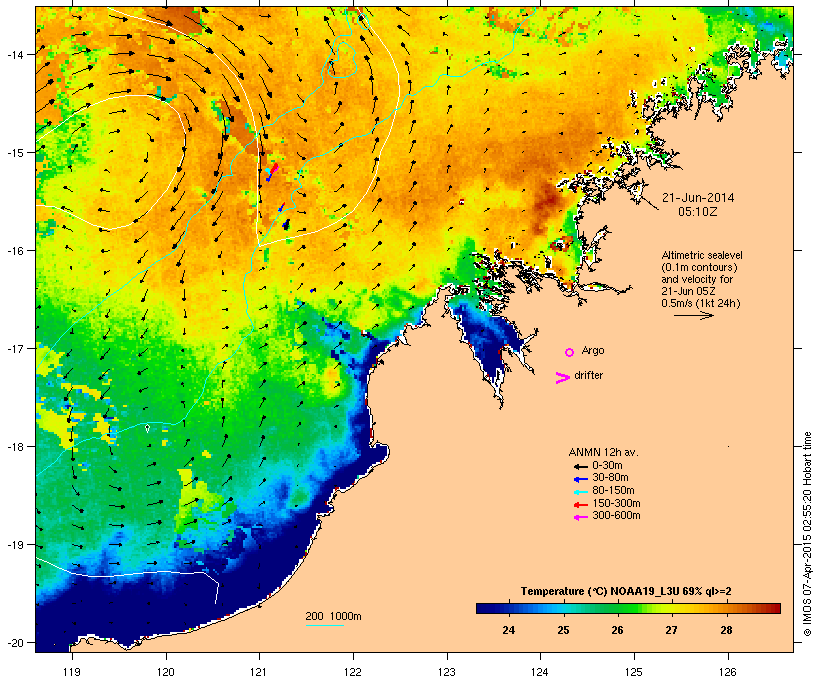Click the 'and velocity for' label
Screen dimensions: 820x680
point(697,279)
